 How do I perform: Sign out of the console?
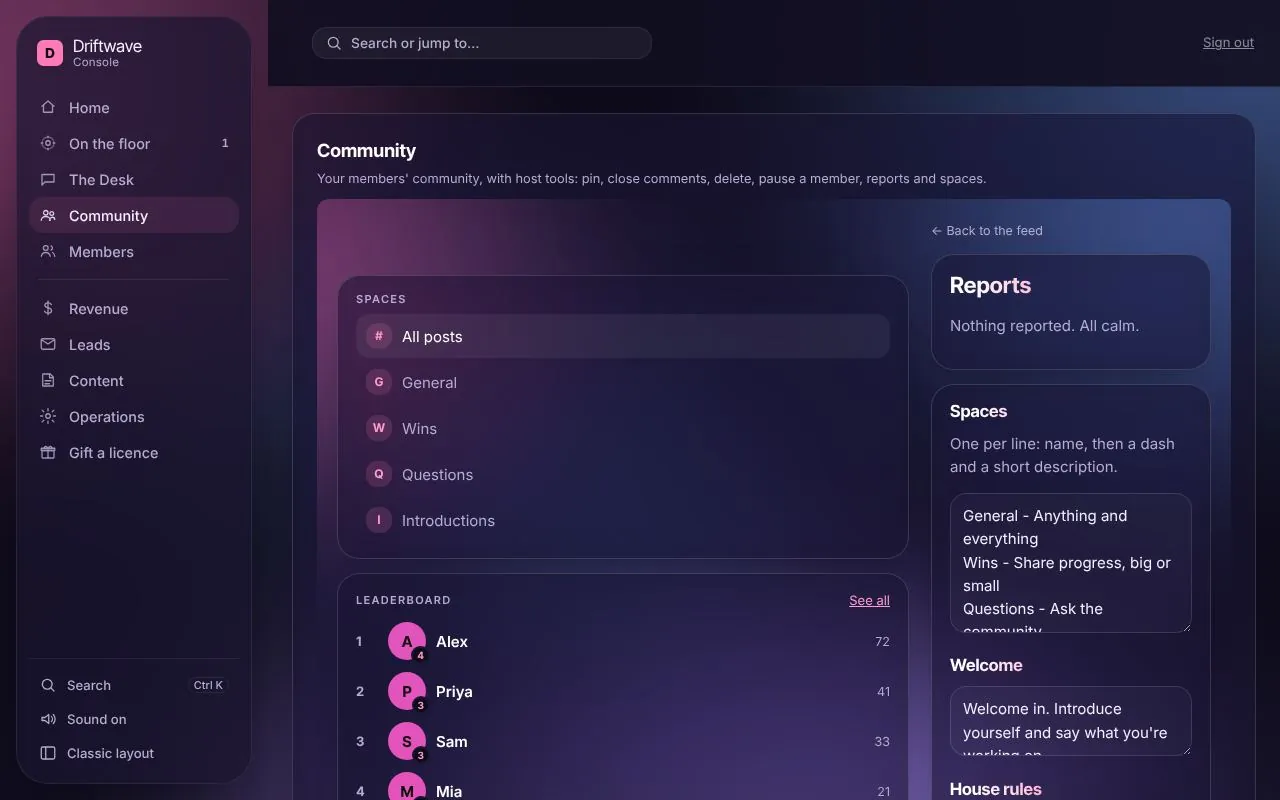(x=1228, y=43)
